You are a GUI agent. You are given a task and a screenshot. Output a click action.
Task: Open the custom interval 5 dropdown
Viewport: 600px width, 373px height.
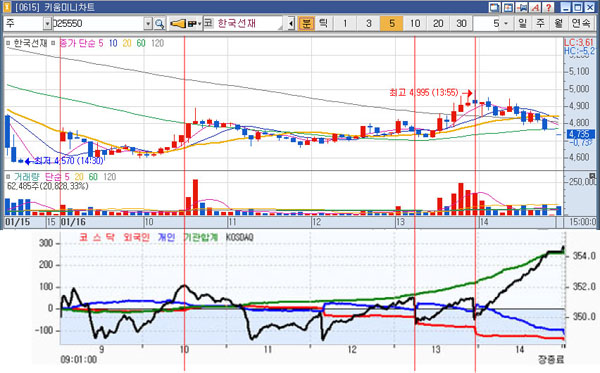click(x=506, y=24)
